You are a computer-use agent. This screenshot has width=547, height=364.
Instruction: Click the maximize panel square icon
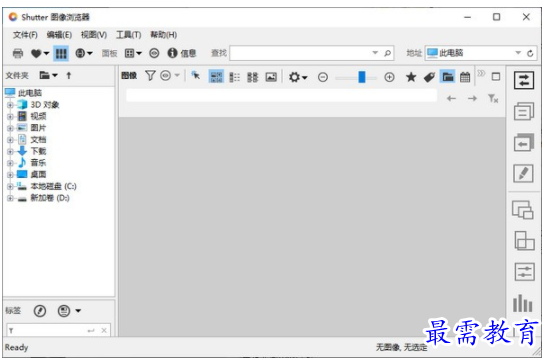(496, 76)
